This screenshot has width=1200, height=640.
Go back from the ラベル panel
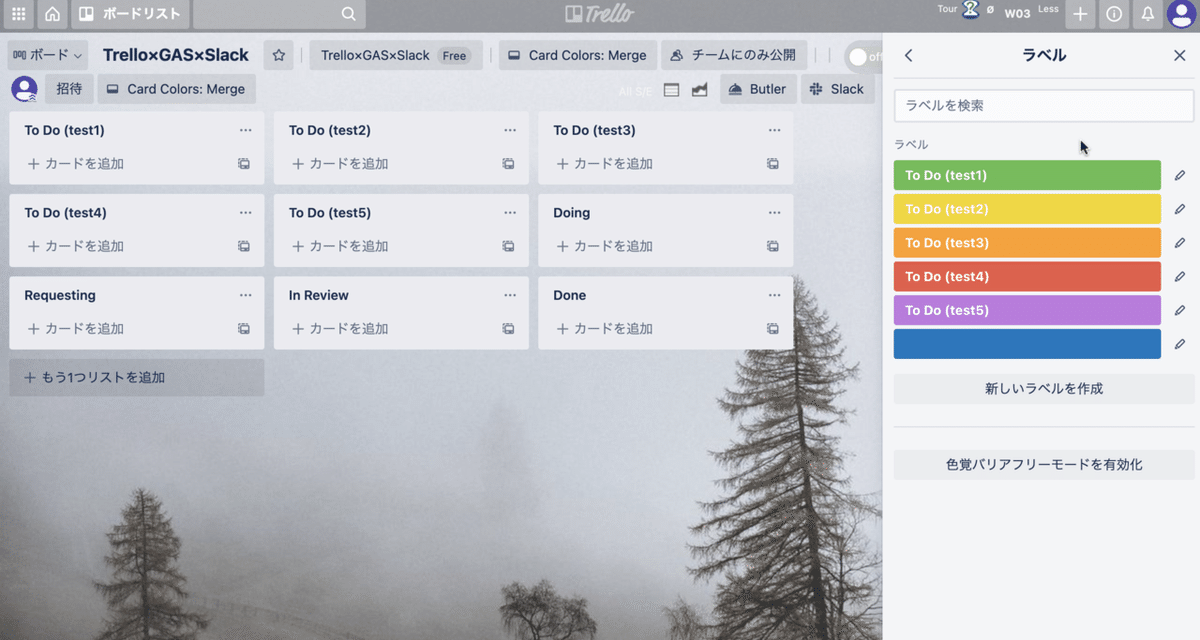click(908, 56)
